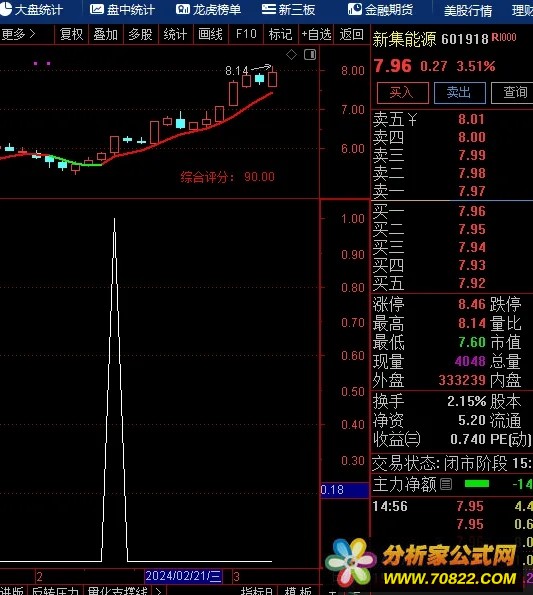533x595 pixels.
Task: Click 卖四 price 8.00
Action: pos(472,137)
